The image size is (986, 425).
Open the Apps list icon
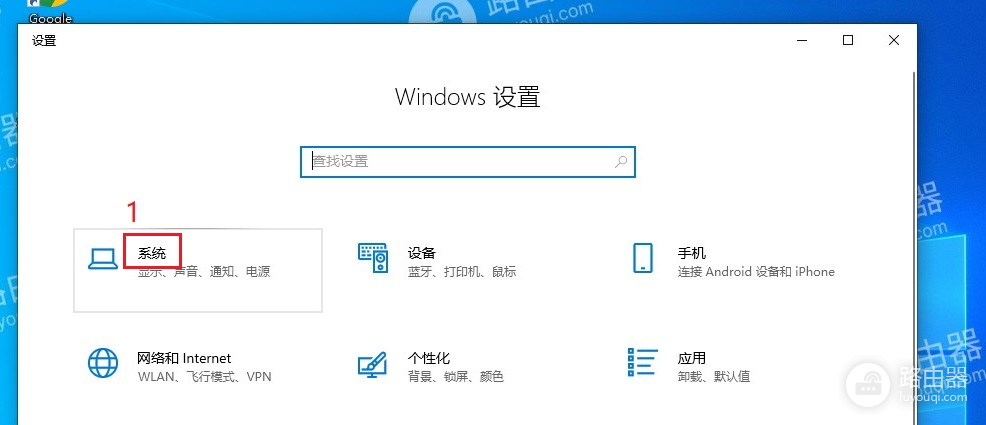click(x=642, y=362)
